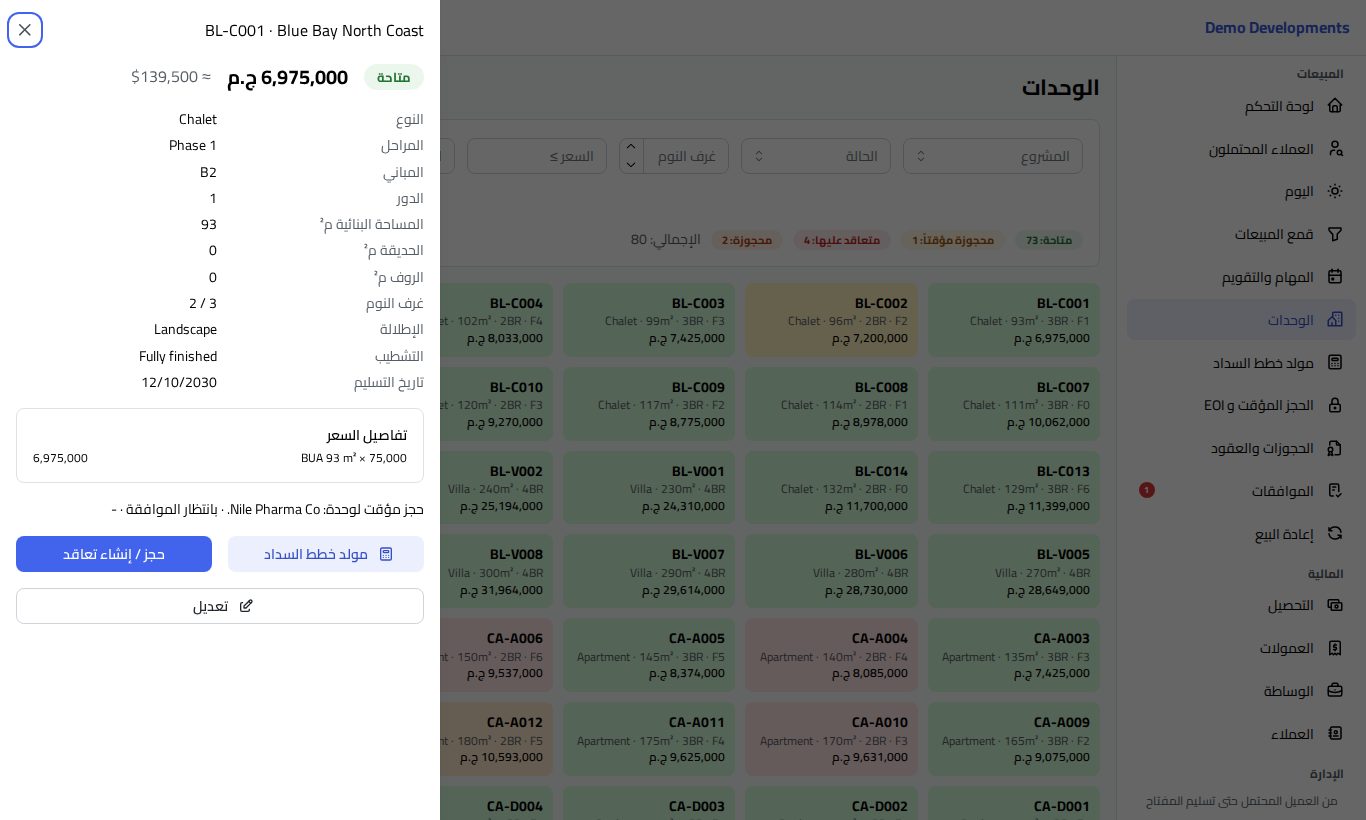This screenshot has width=1366, height=820.
Task: Click the lock icon for temporary holds
Action: (x=1335, y=405)
